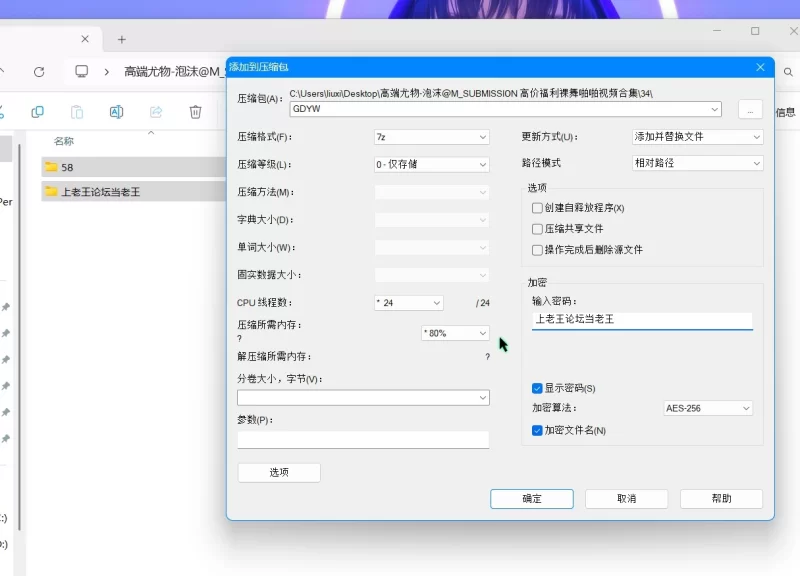Enable 创建自释放程序 checkbox
The height and width of the screenshot is (576, 800).
[x=537, y=208]
